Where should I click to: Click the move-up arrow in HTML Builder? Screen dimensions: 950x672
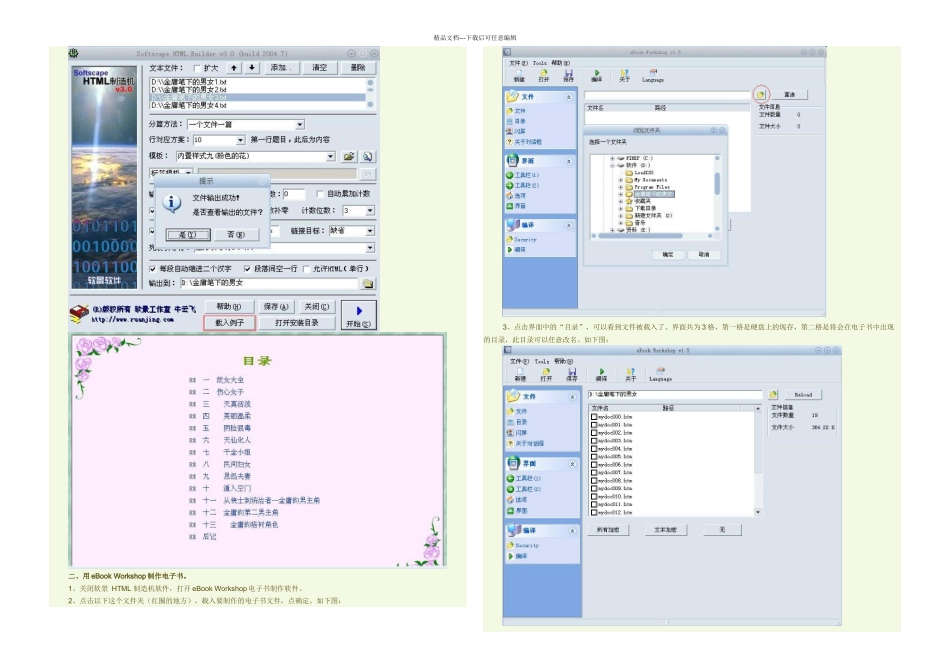click(x=234, y=67)
